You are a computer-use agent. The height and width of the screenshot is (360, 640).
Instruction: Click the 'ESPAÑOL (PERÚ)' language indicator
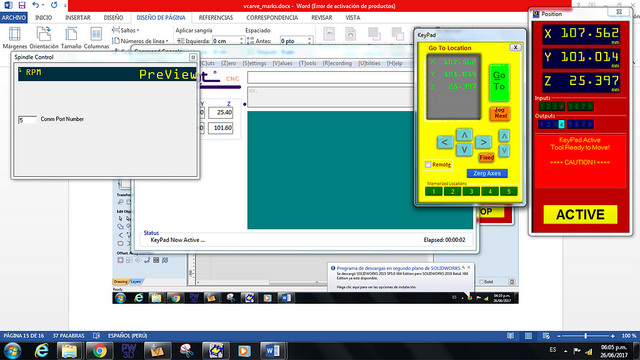tap(127, 336)
